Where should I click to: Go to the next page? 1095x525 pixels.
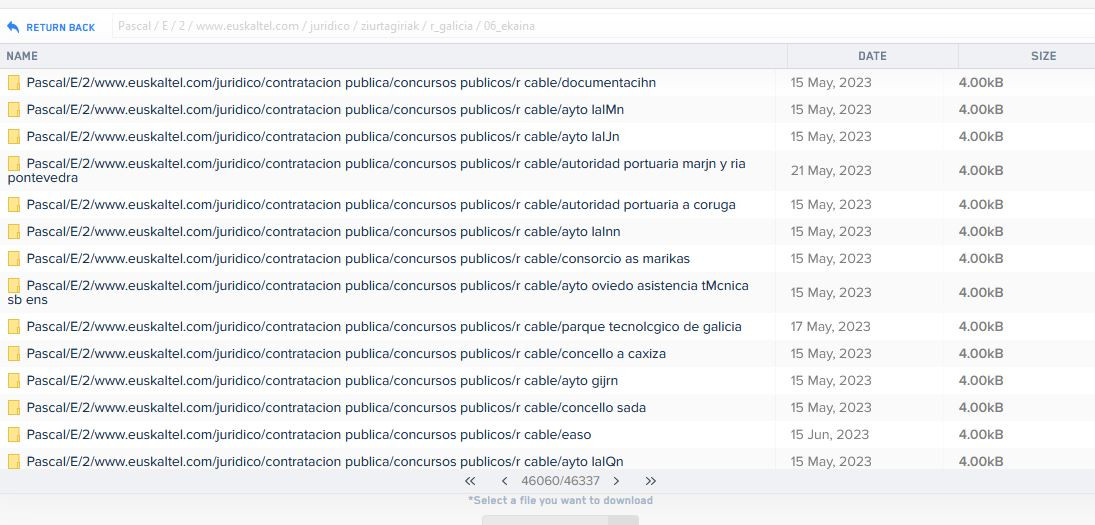[616, 481]
